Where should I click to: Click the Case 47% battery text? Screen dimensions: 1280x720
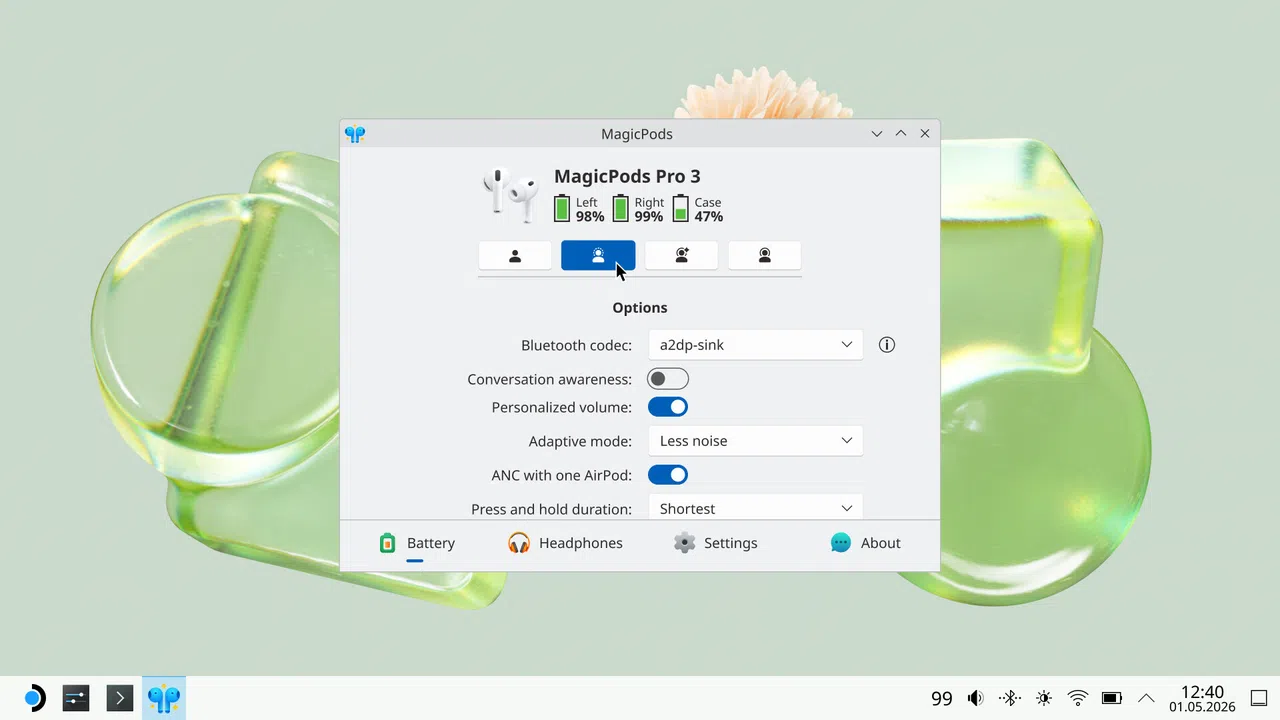pos(709,210)
